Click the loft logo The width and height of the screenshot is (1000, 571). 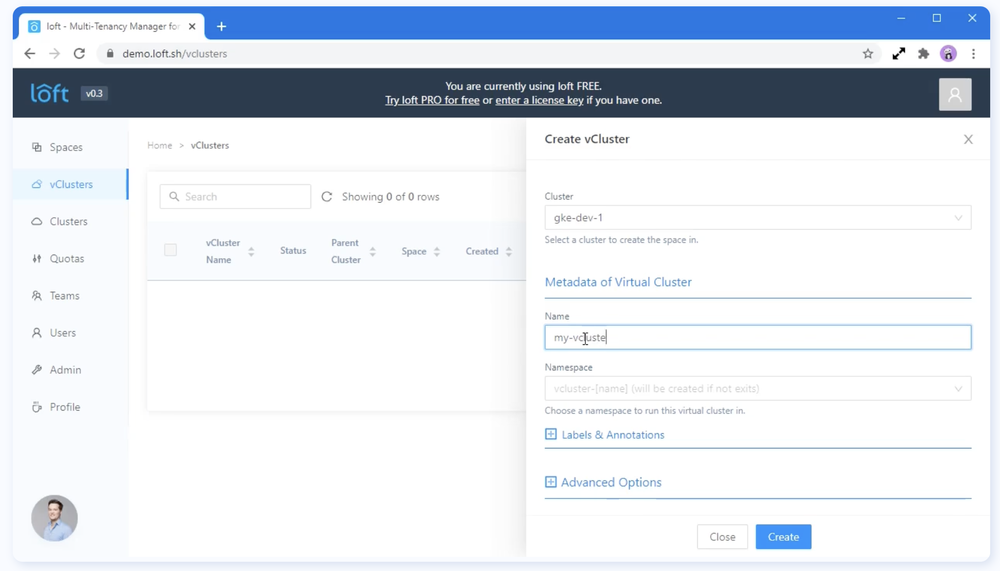pos(50,93)
